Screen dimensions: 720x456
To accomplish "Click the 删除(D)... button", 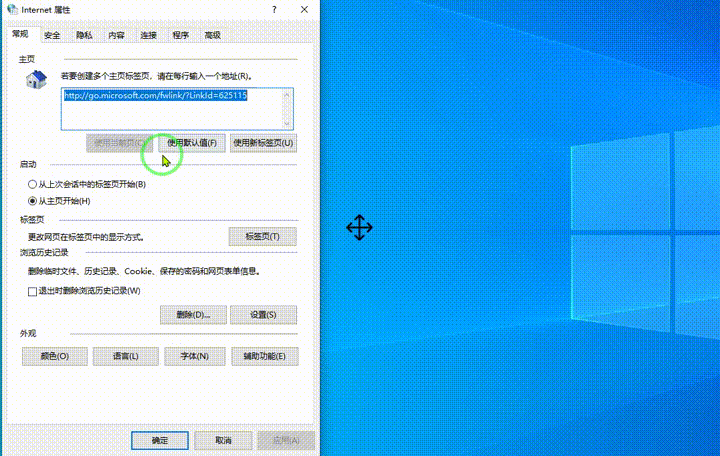I will click(193, 315).
